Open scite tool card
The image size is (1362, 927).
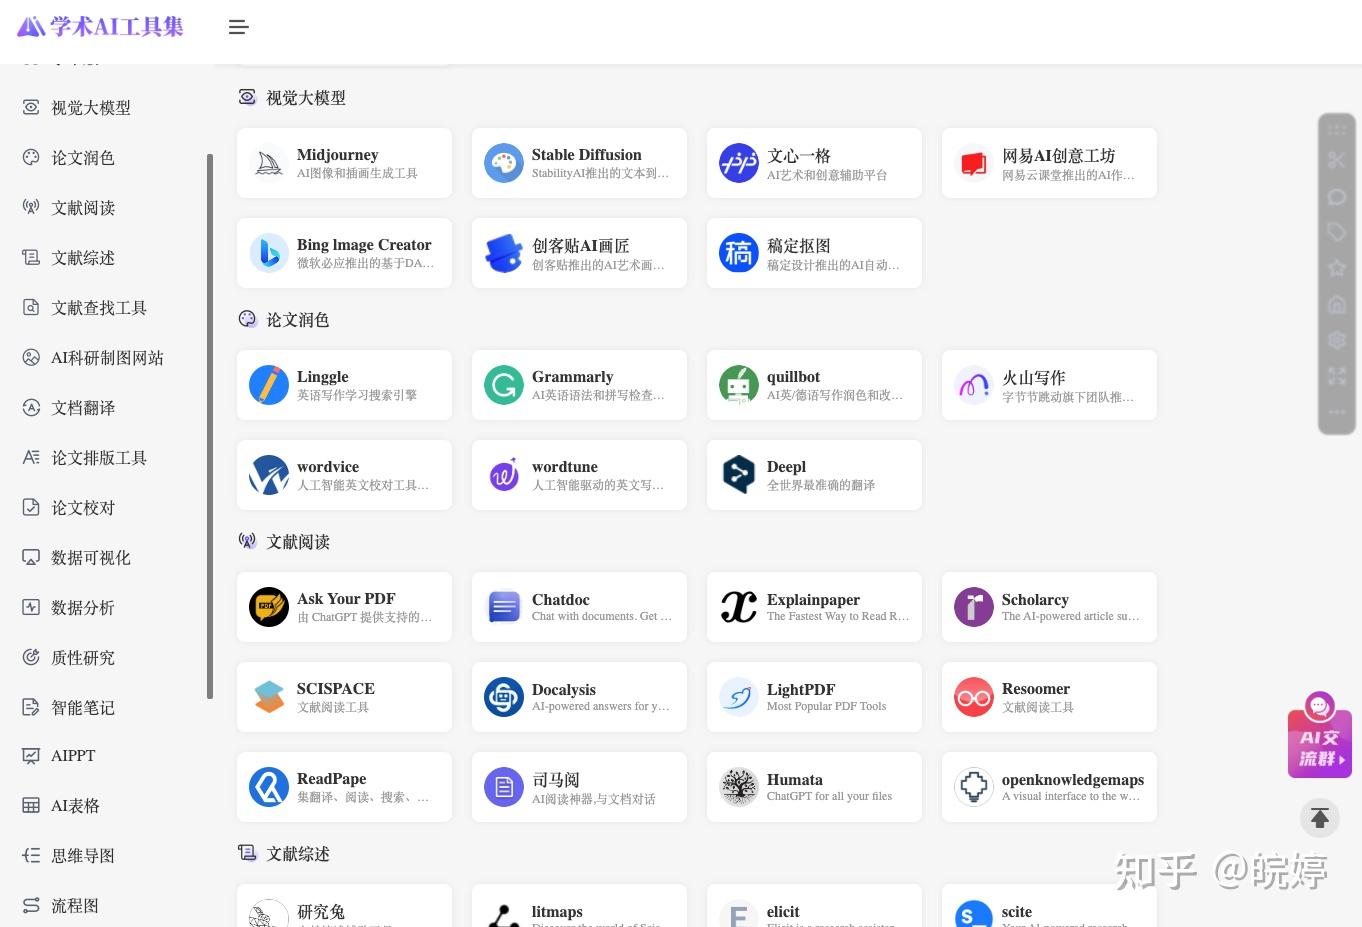(x=1049, y=906)
